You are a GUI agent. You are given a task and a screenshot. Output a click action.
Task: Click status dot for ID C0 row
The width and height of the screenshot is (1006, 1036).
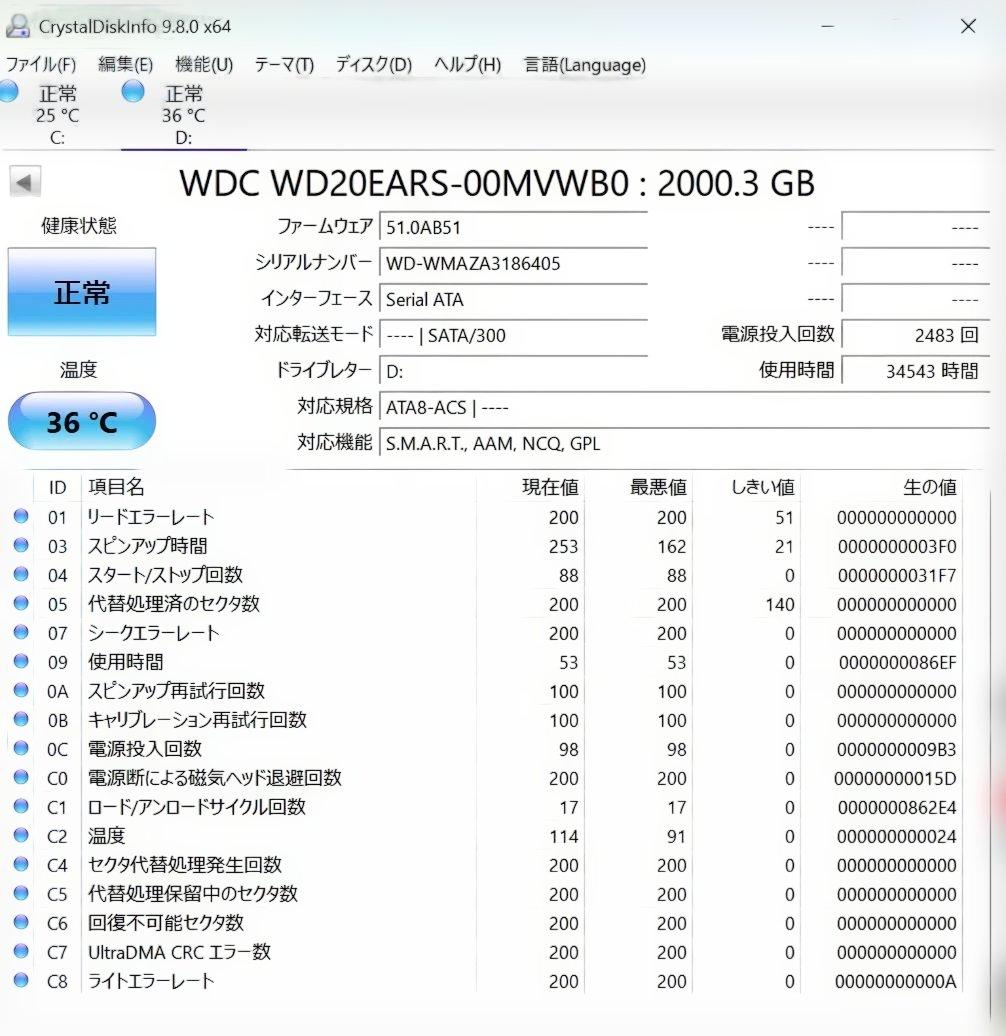(21, 778)
